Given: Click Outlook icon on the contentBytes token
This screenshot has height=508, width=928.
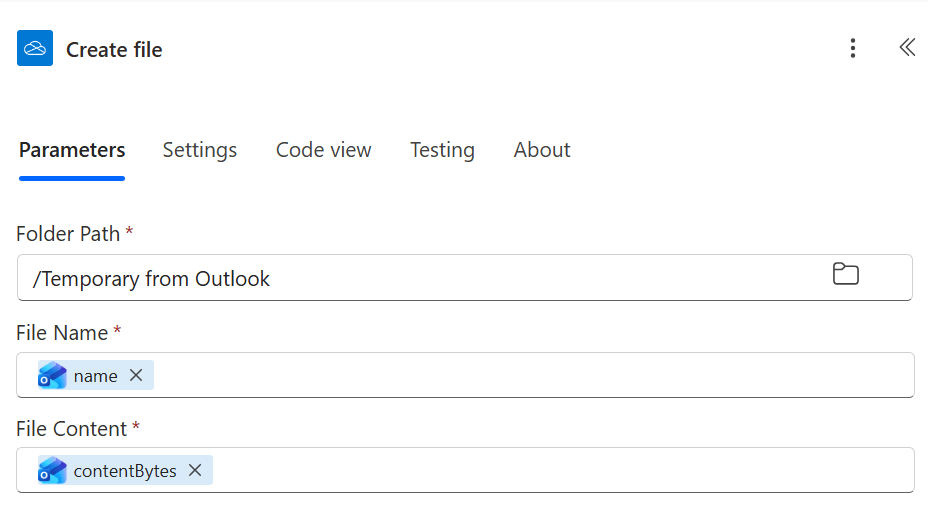Looking at the screenshot, I should [x=52, y=470].
